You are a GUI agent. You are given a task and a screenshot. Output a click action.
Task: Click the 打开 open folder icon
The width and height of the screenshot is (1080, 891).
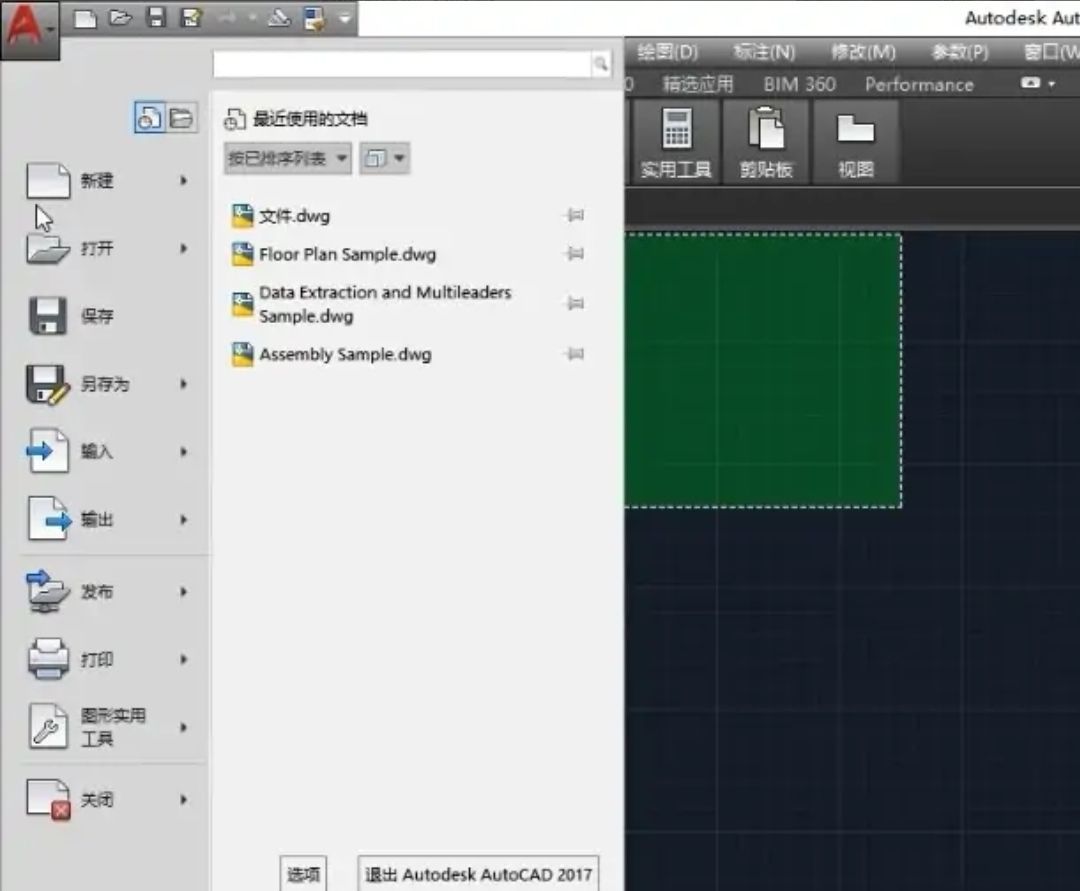click(x=48, y=249)
